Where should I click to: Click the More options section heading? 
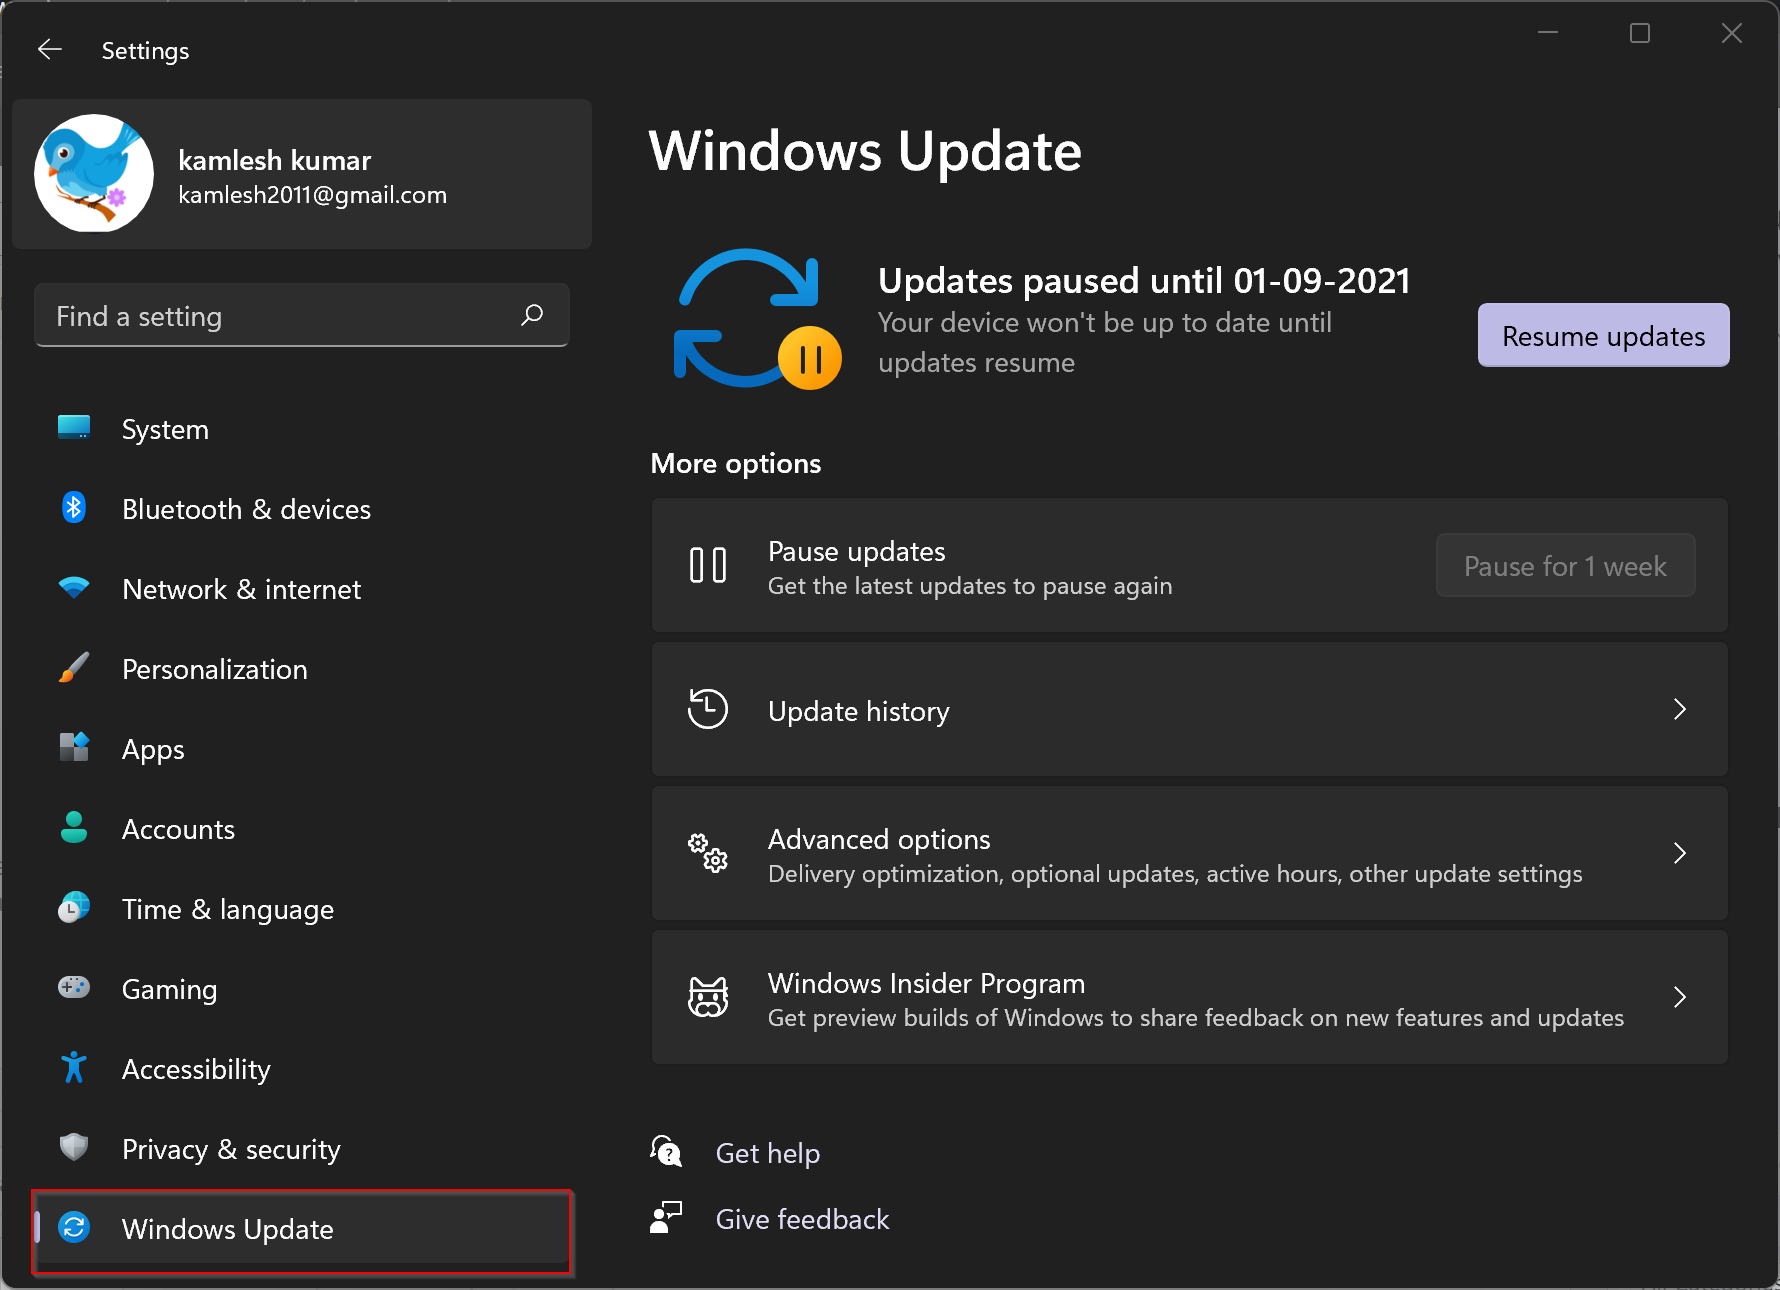point(736,463)
